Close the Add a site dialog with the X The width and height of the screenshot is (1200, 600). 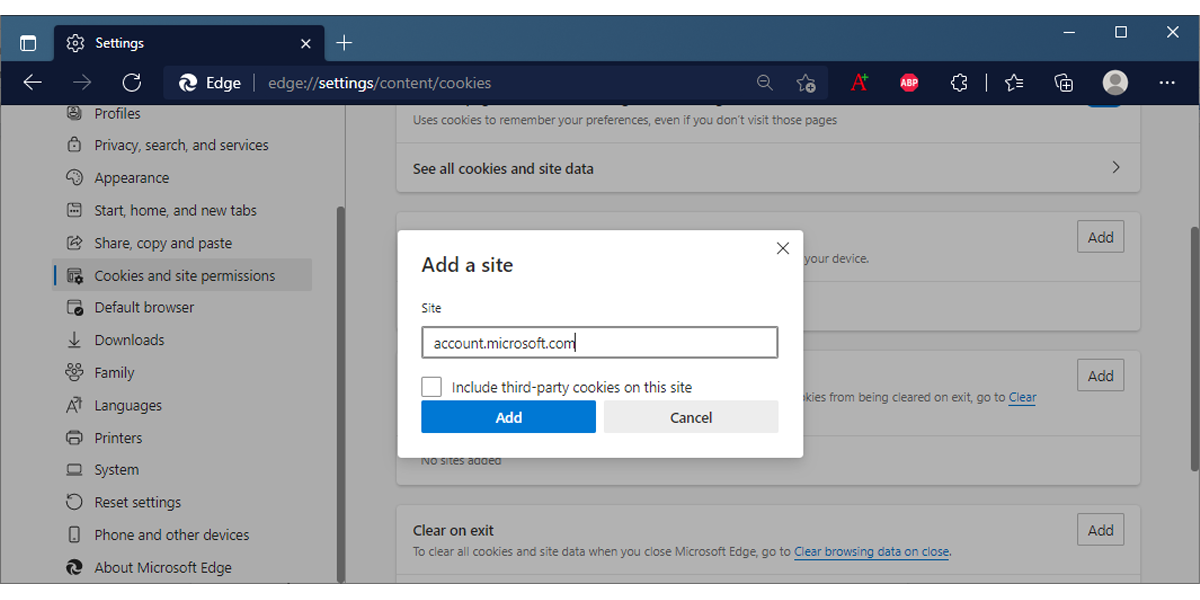[782, 247]
